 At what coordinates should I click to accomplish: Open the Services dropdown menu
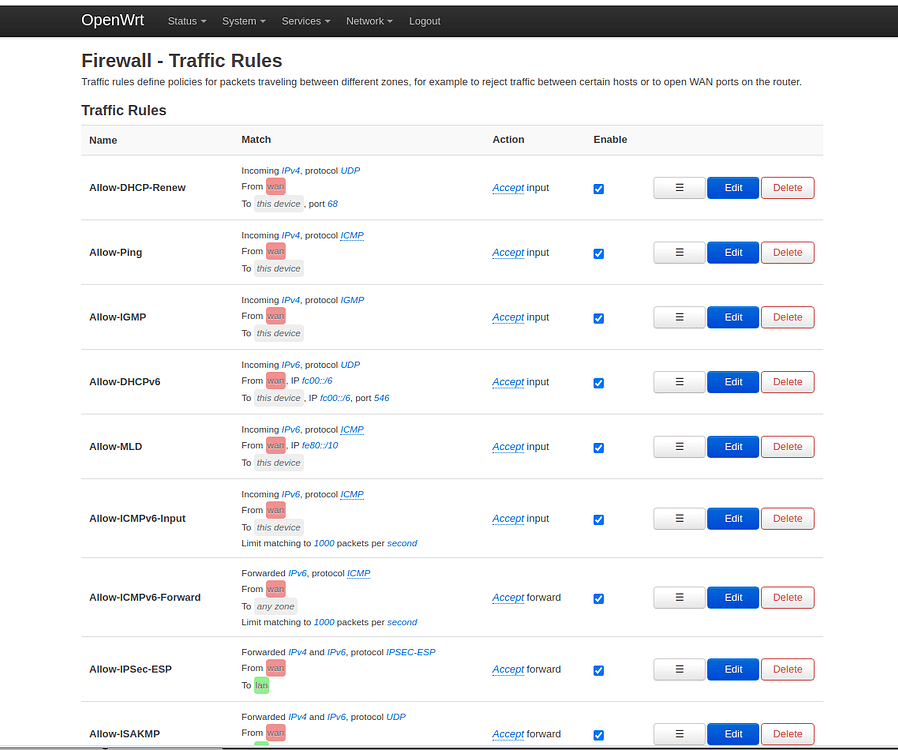[306, 21]
